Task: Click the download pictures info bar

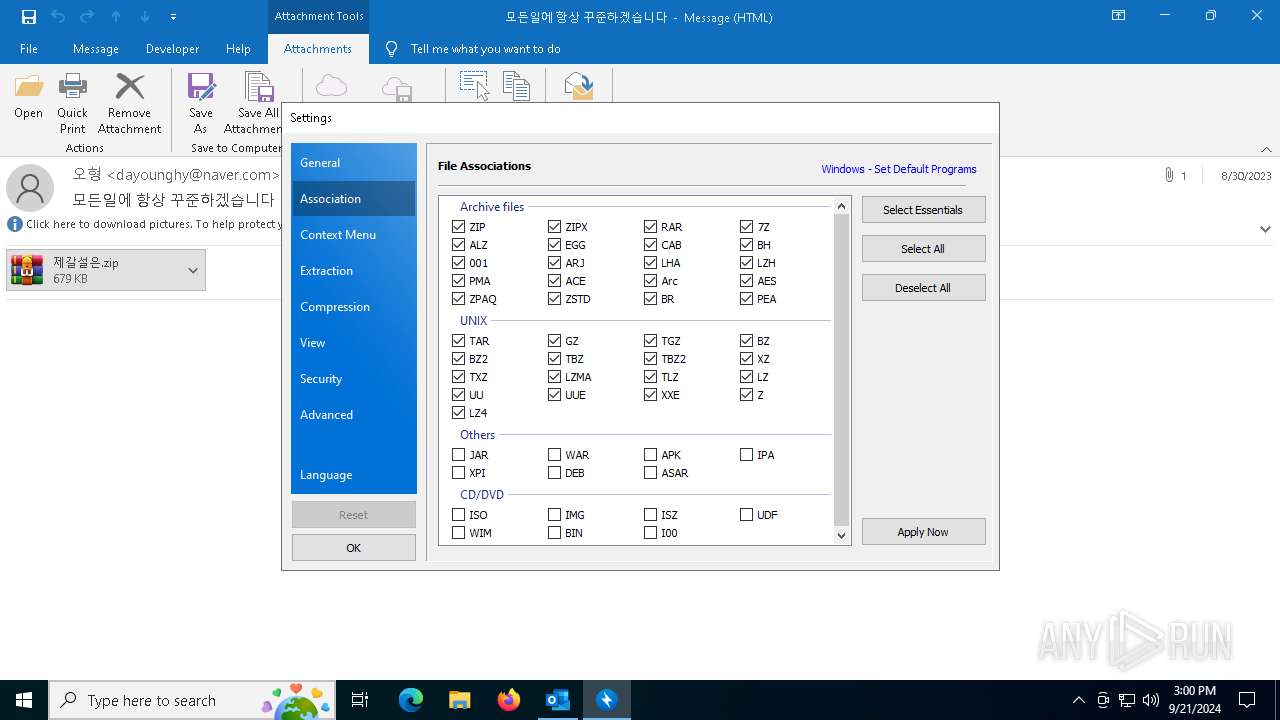Action: pos(144,224)
